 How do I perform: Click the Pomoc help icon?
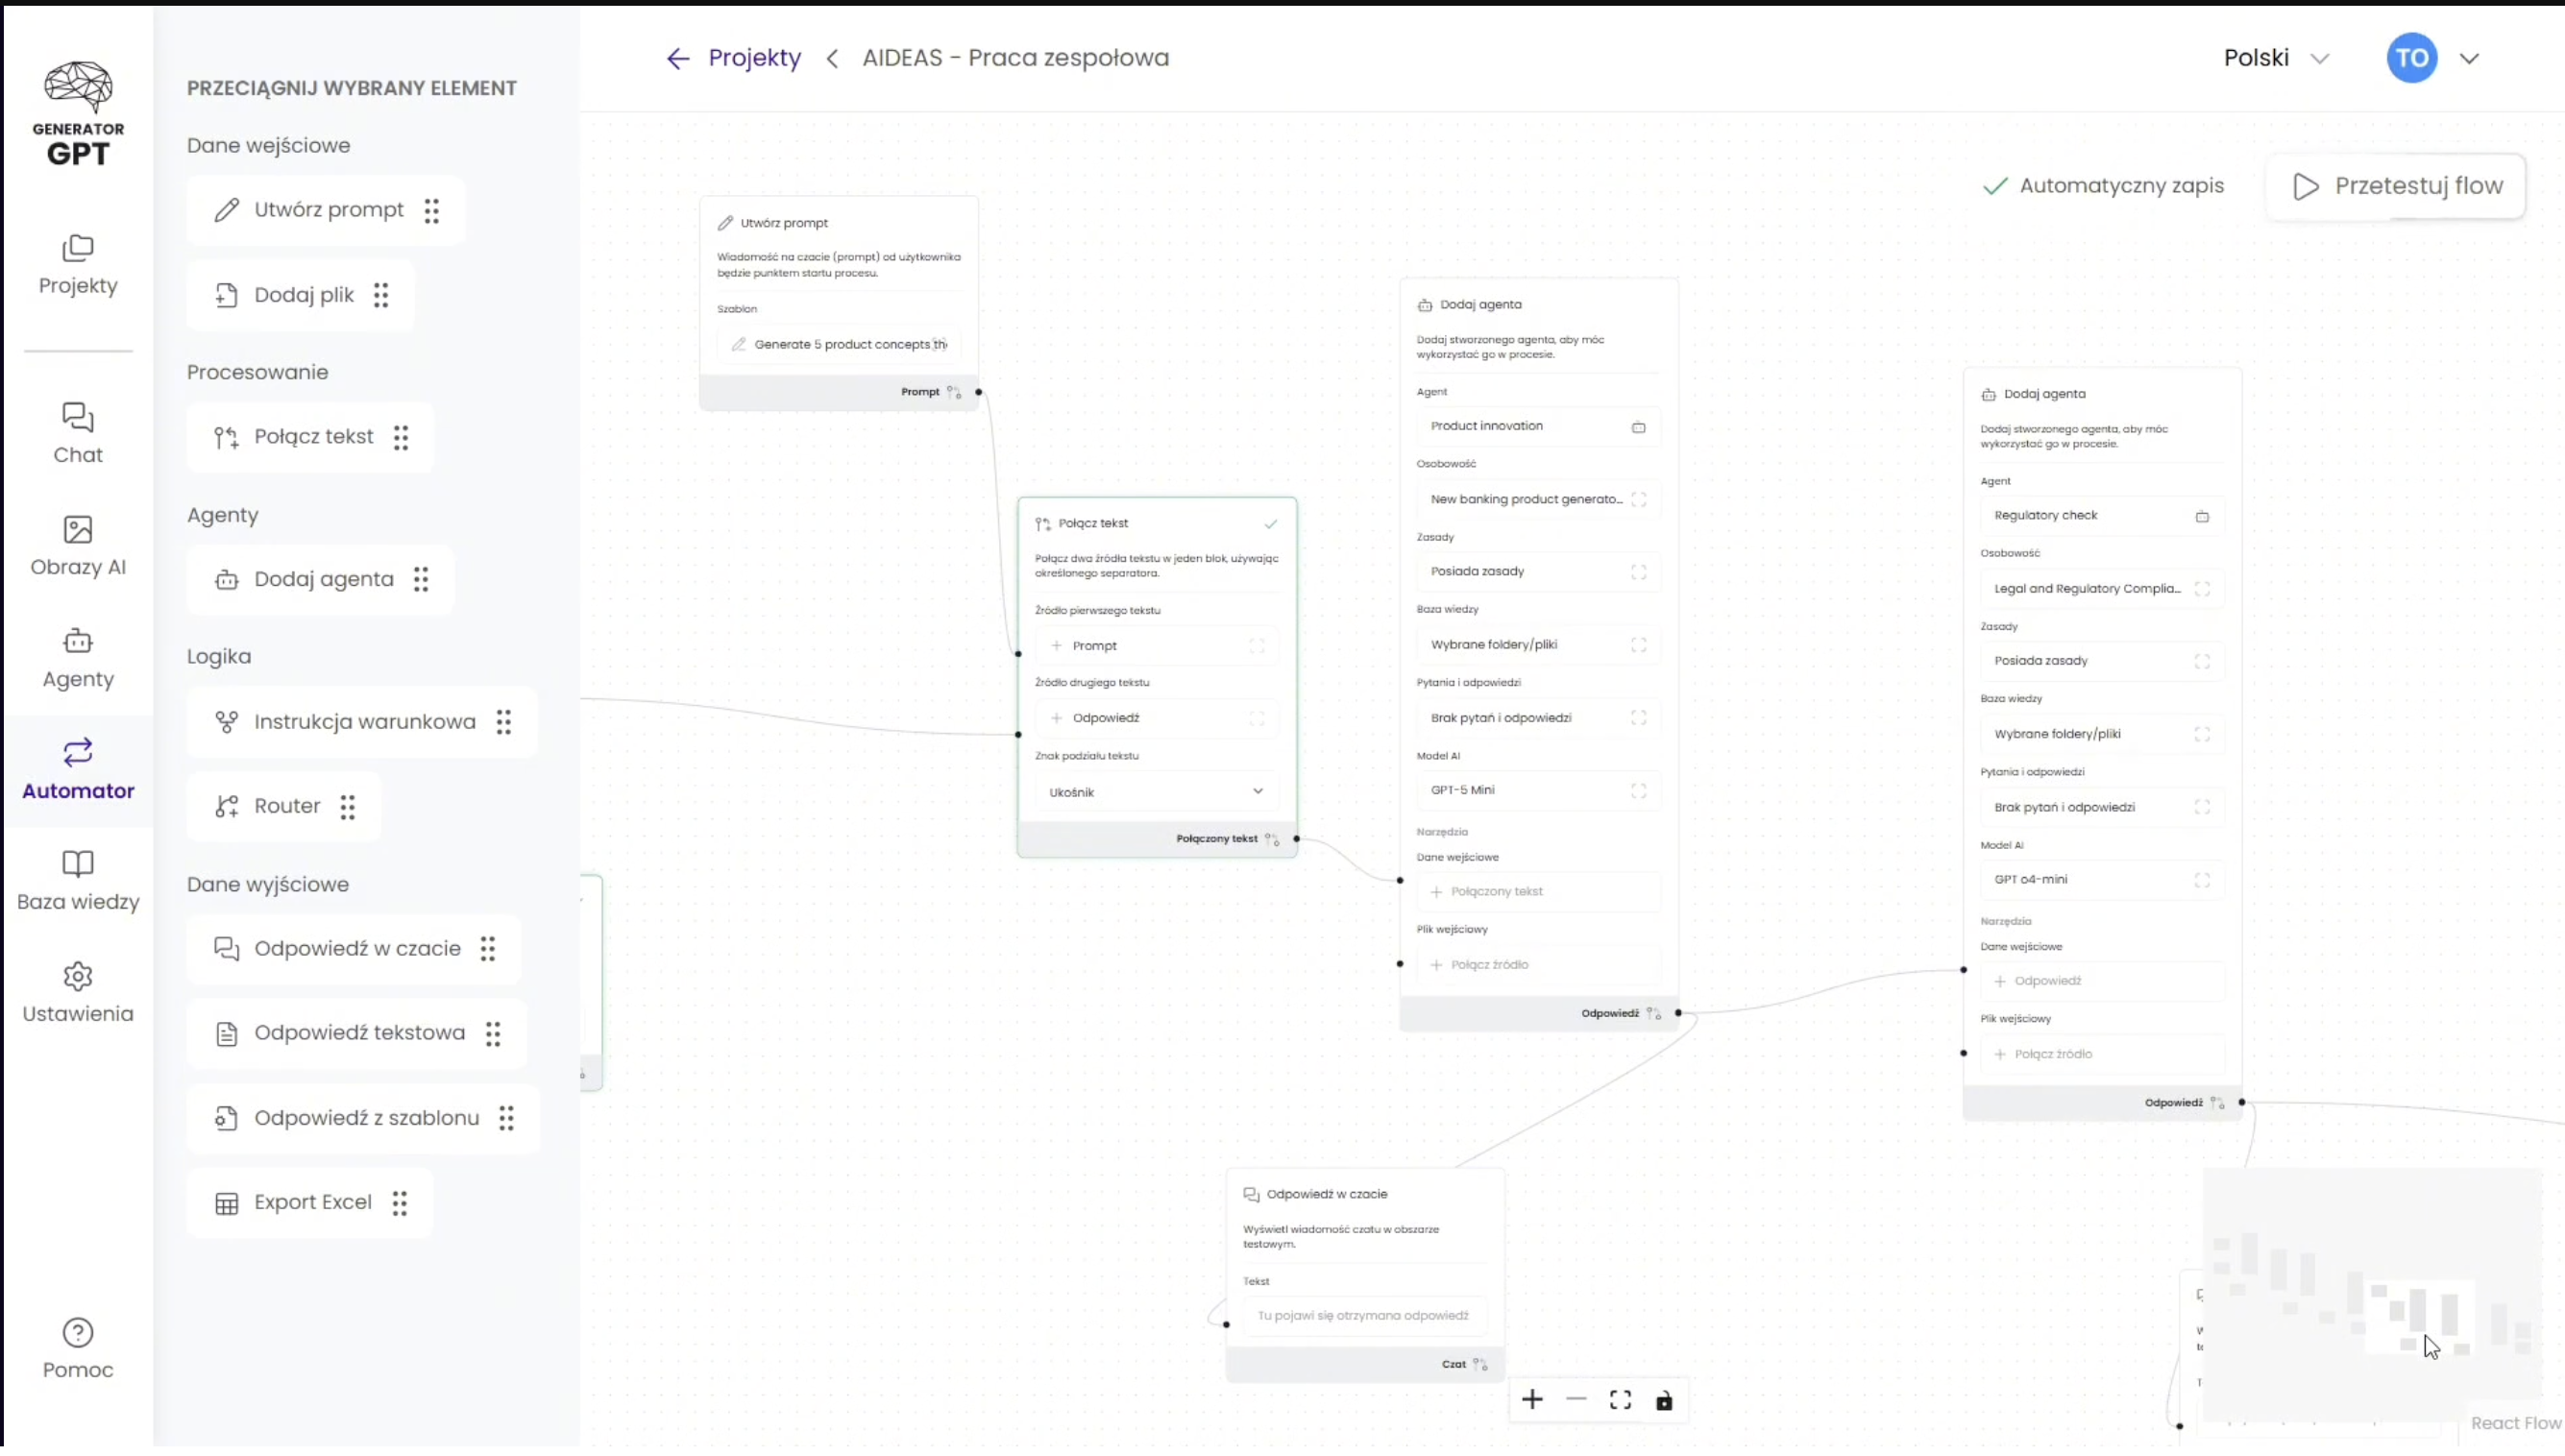click(x=78, y=1347)
